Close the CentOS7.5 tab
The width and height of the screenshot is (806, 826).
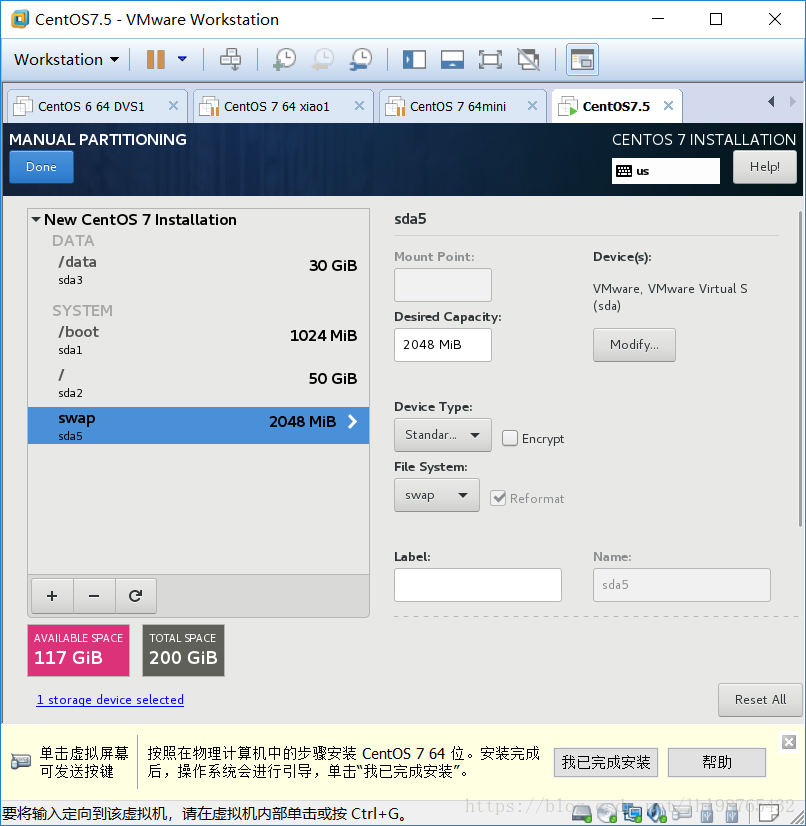[668, 106]
